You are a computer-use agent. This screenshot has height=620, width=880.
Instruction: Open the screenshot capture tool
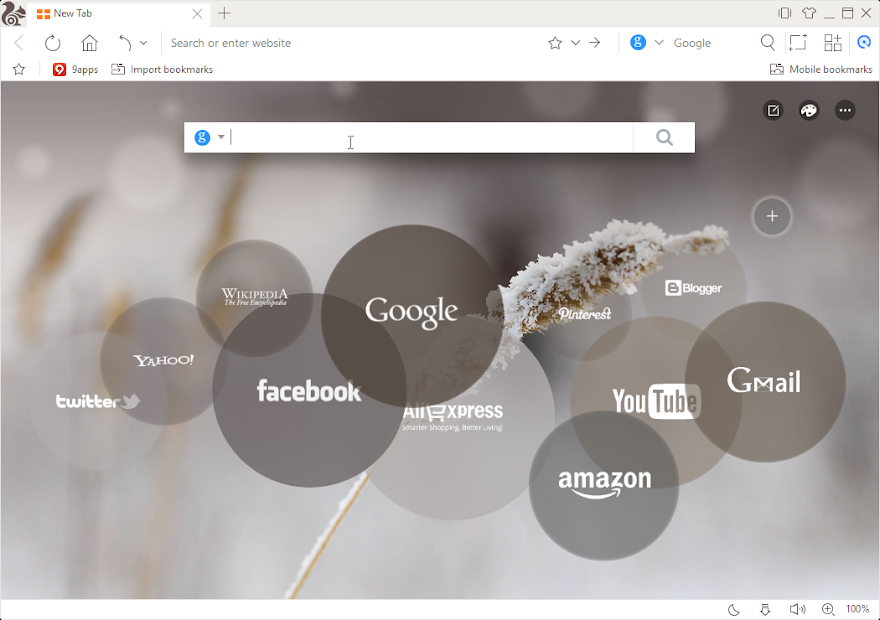(x=798, y=43)
